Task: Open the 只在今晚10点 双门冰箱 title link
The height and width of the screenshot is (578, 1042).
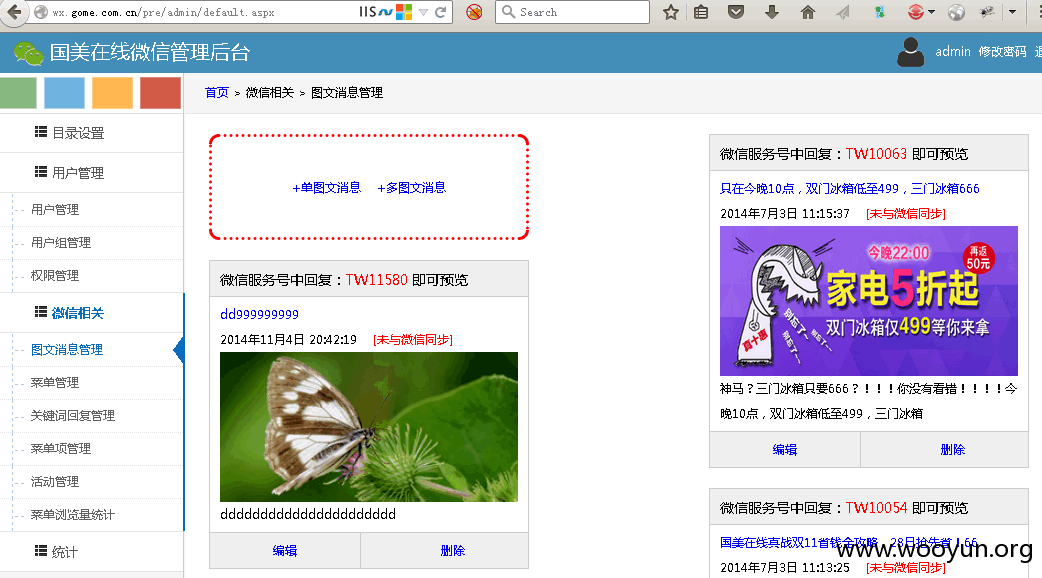Action: [849, 189]
